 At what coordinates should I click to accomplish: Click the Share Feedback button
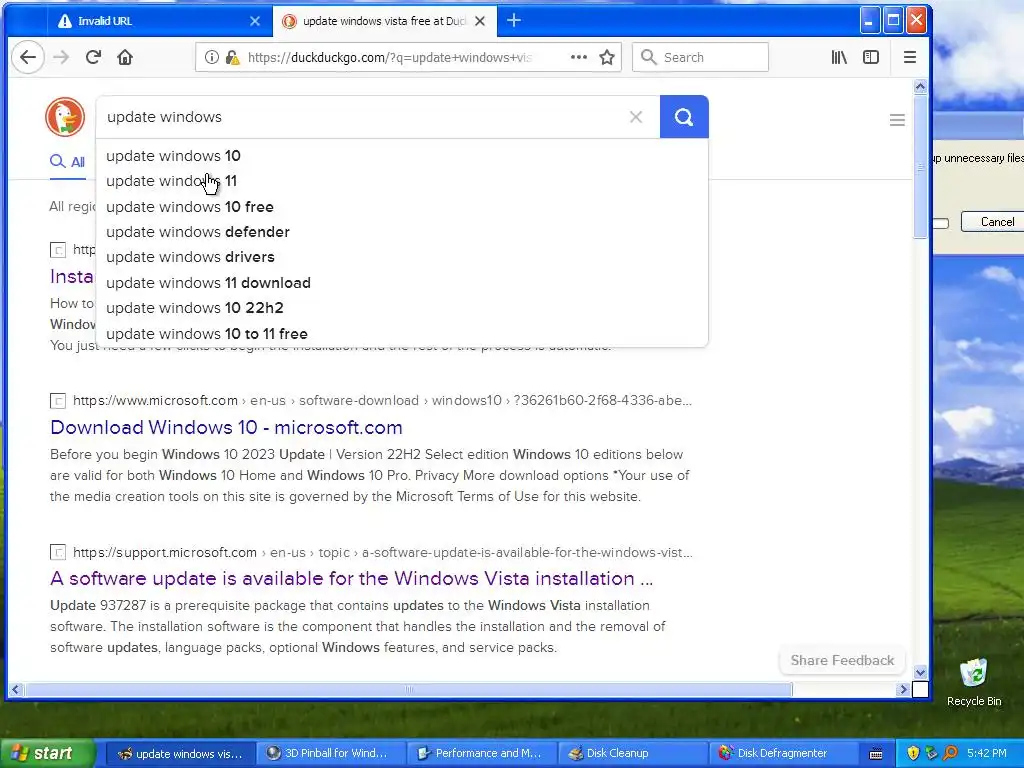[x=842, y=660]
